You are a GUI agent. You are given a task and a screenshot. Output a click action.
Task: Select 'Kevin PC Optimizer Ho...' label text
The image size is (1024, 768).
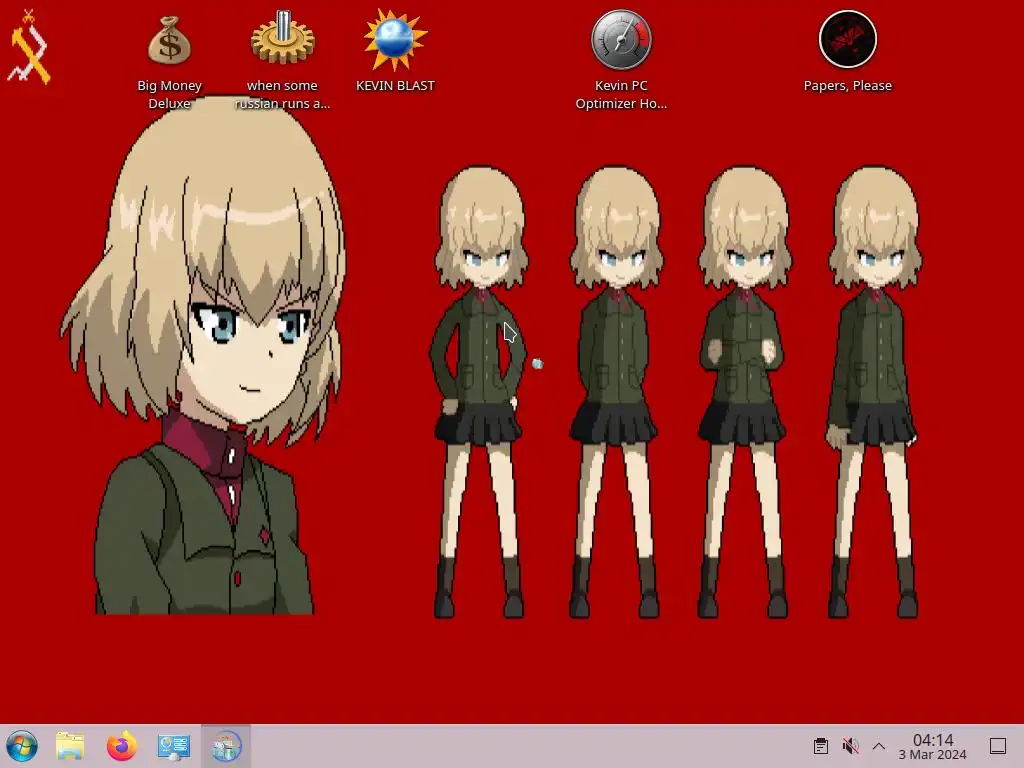tap(621, 95)
